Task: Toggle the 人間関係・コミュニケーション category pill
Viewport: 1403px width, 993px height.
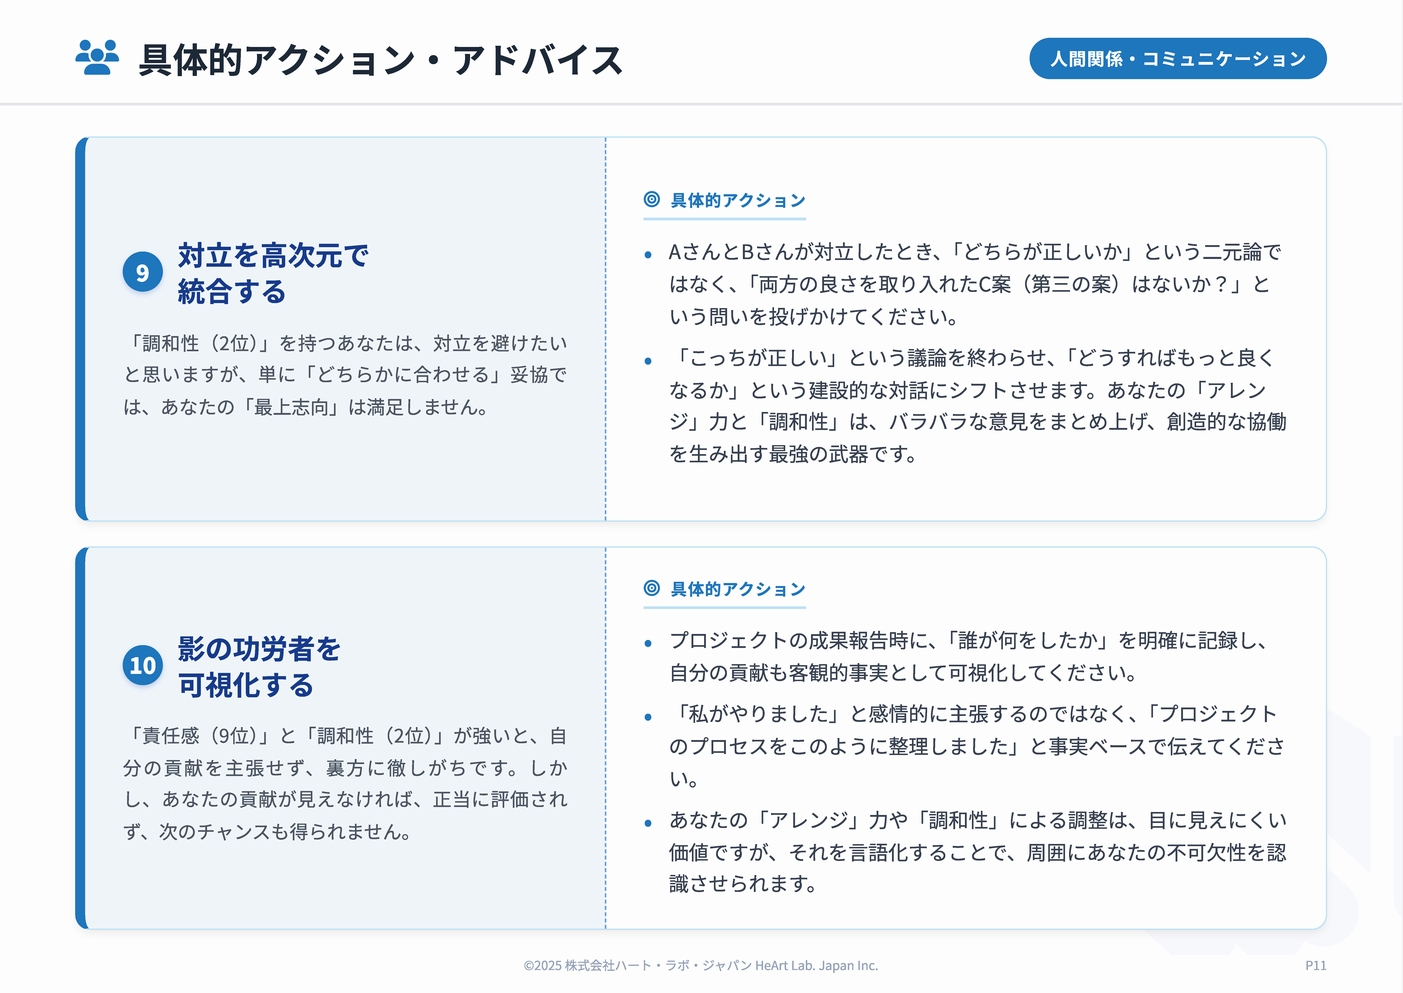Action: (1178, 58)
